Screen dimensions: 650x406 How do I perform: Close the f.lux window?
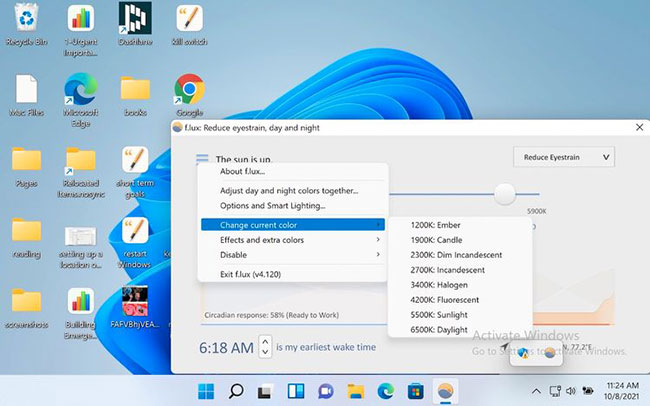tap(640, 127)
